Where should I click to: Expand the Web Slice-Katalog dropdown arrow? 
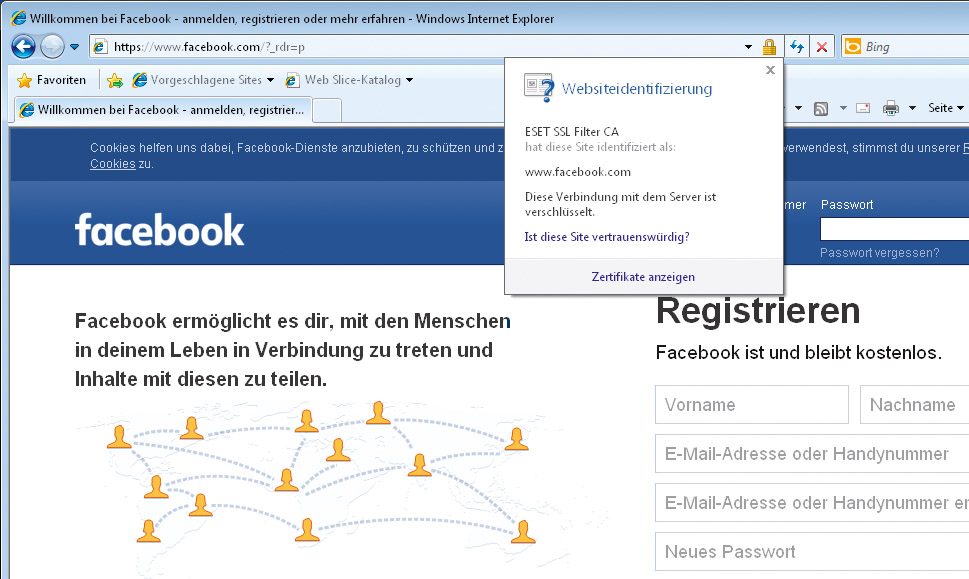coord(409,80)
